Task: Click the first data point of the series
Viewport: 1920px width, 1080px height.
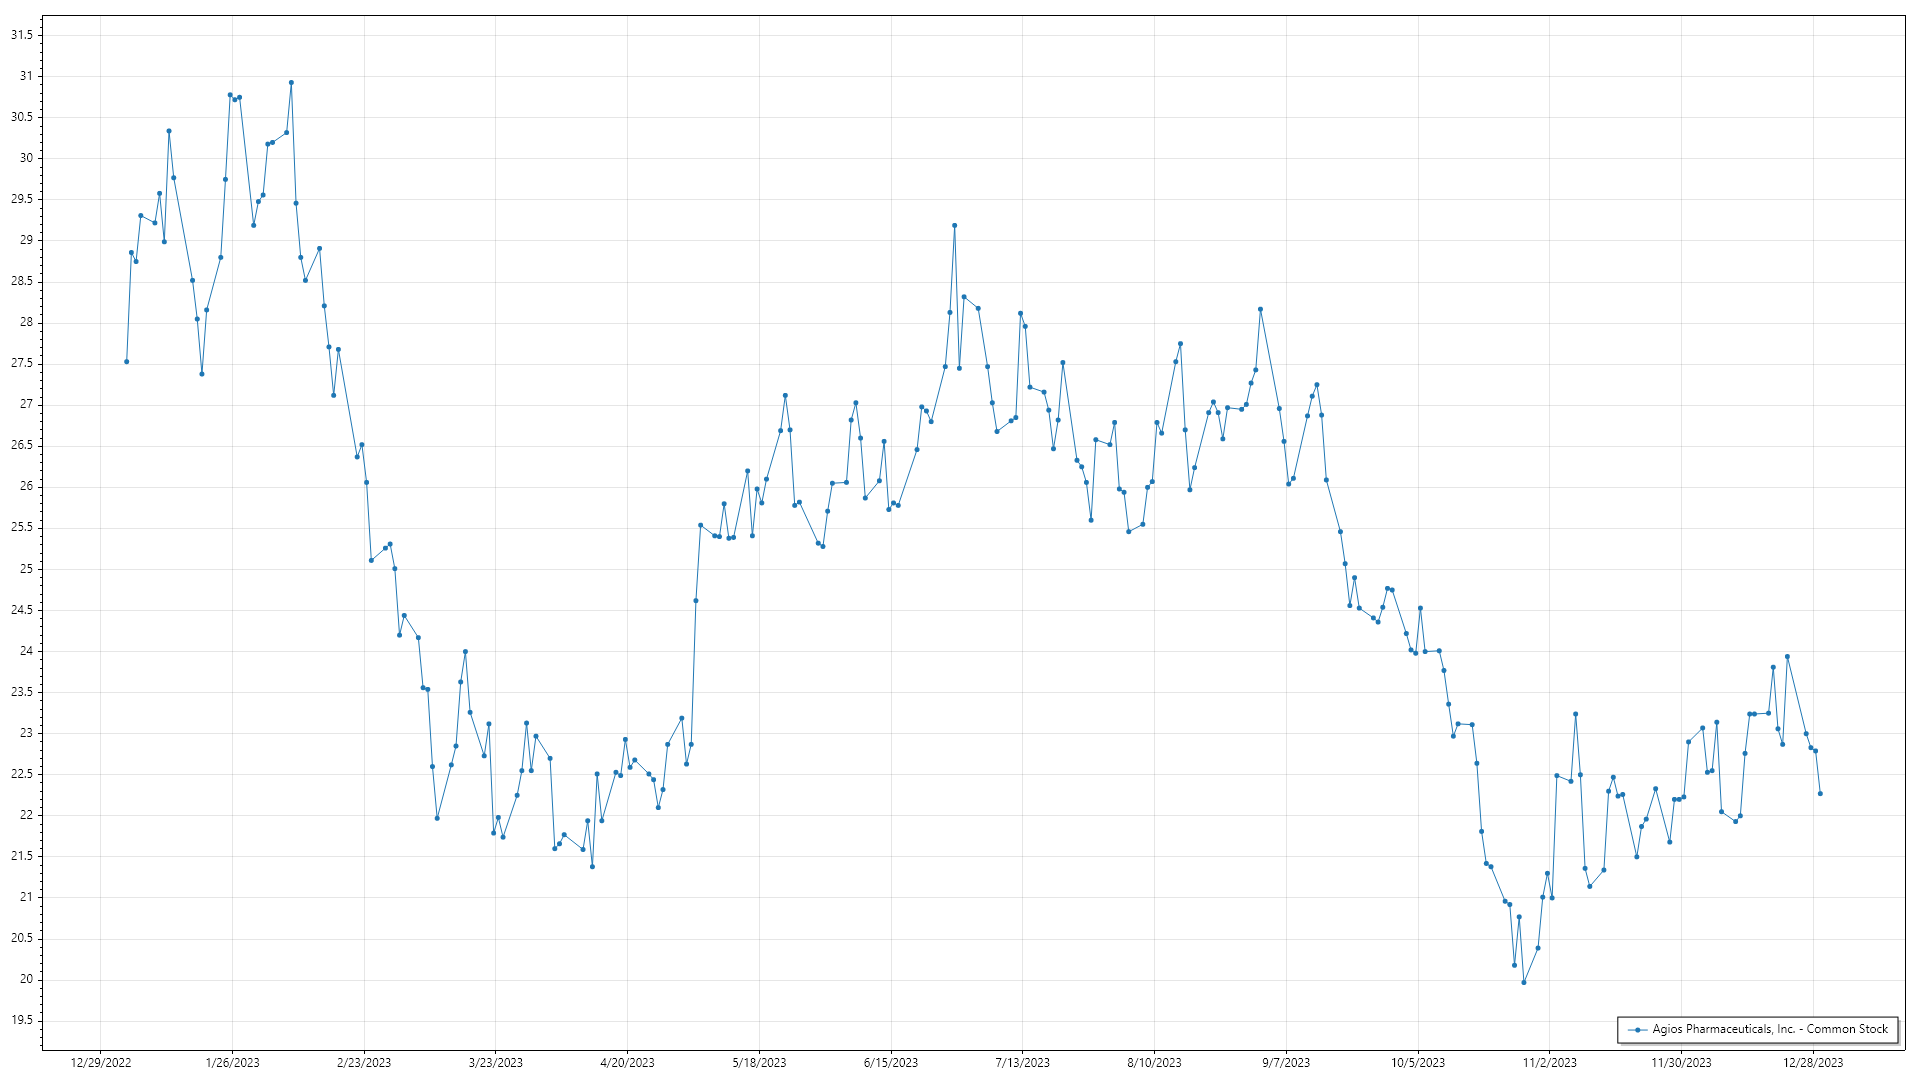Action: coord(126,362)
